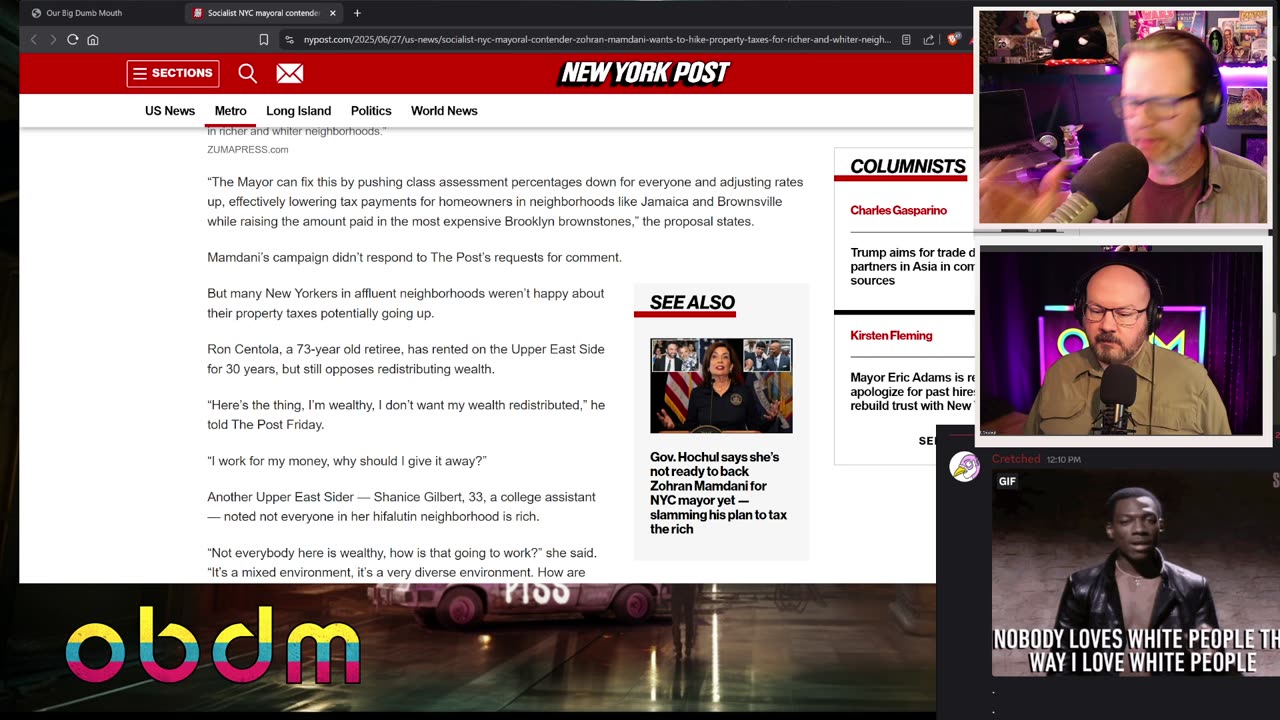Screen dimensions: 1280x720
Task: Click the nypost.com address bar URL
Action: click(x=597, y=40)
